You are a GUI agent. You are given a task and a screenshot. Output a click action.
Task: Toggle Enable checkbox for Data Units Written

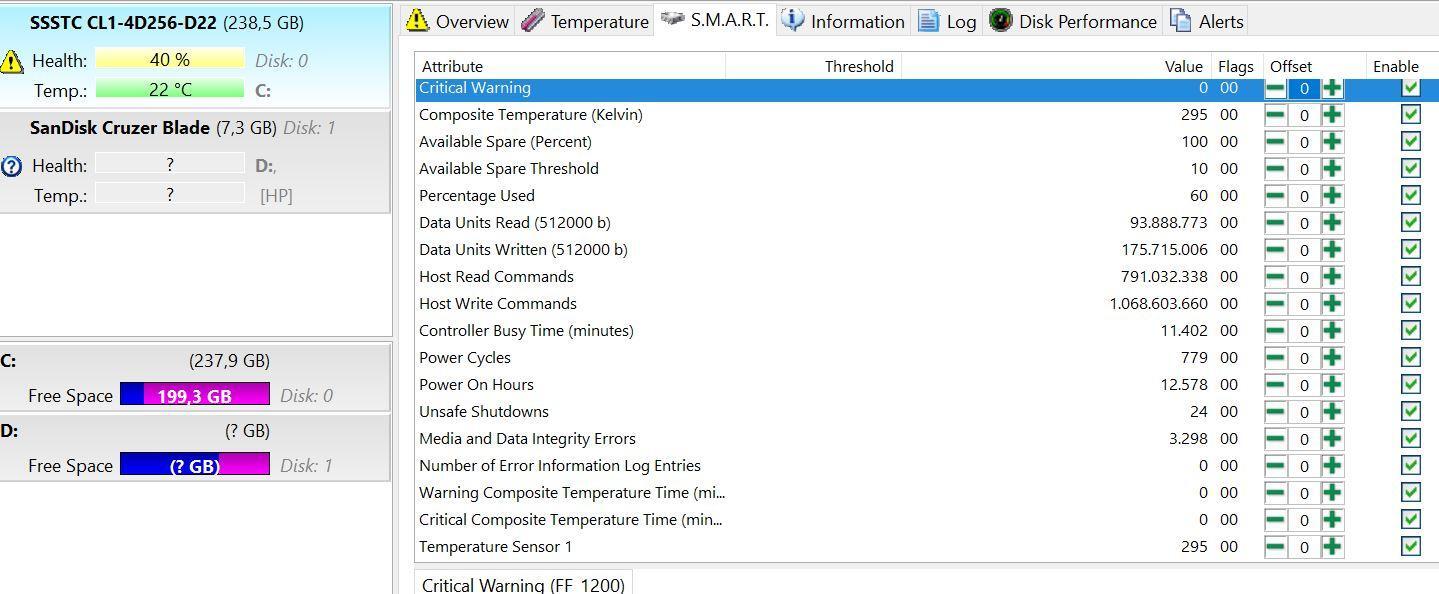pyautogui.click(x=1411, y=250)
